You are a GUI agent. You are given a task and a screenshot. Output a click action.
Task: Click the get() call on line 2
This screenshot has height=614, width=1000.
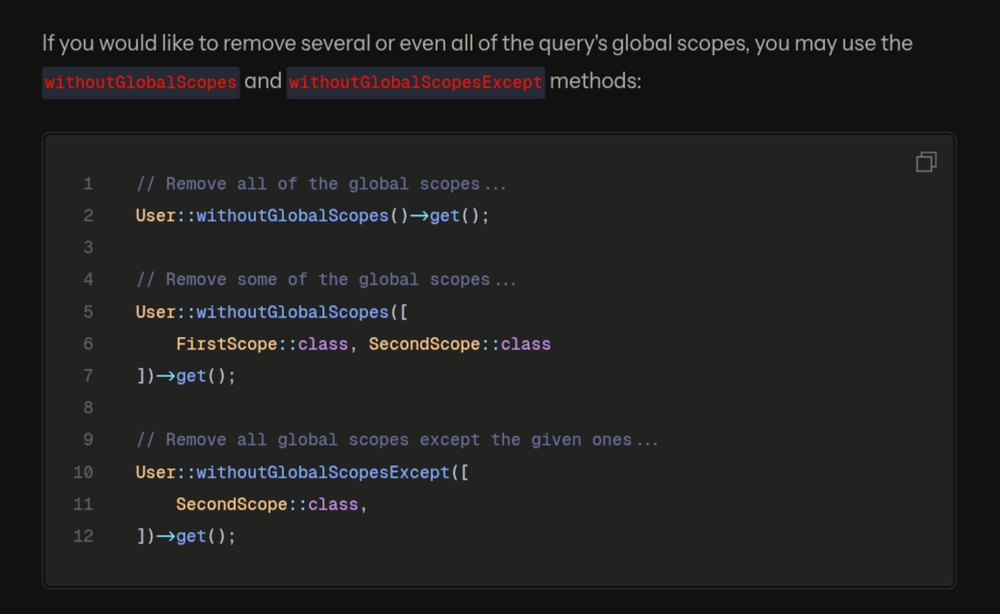450,216
